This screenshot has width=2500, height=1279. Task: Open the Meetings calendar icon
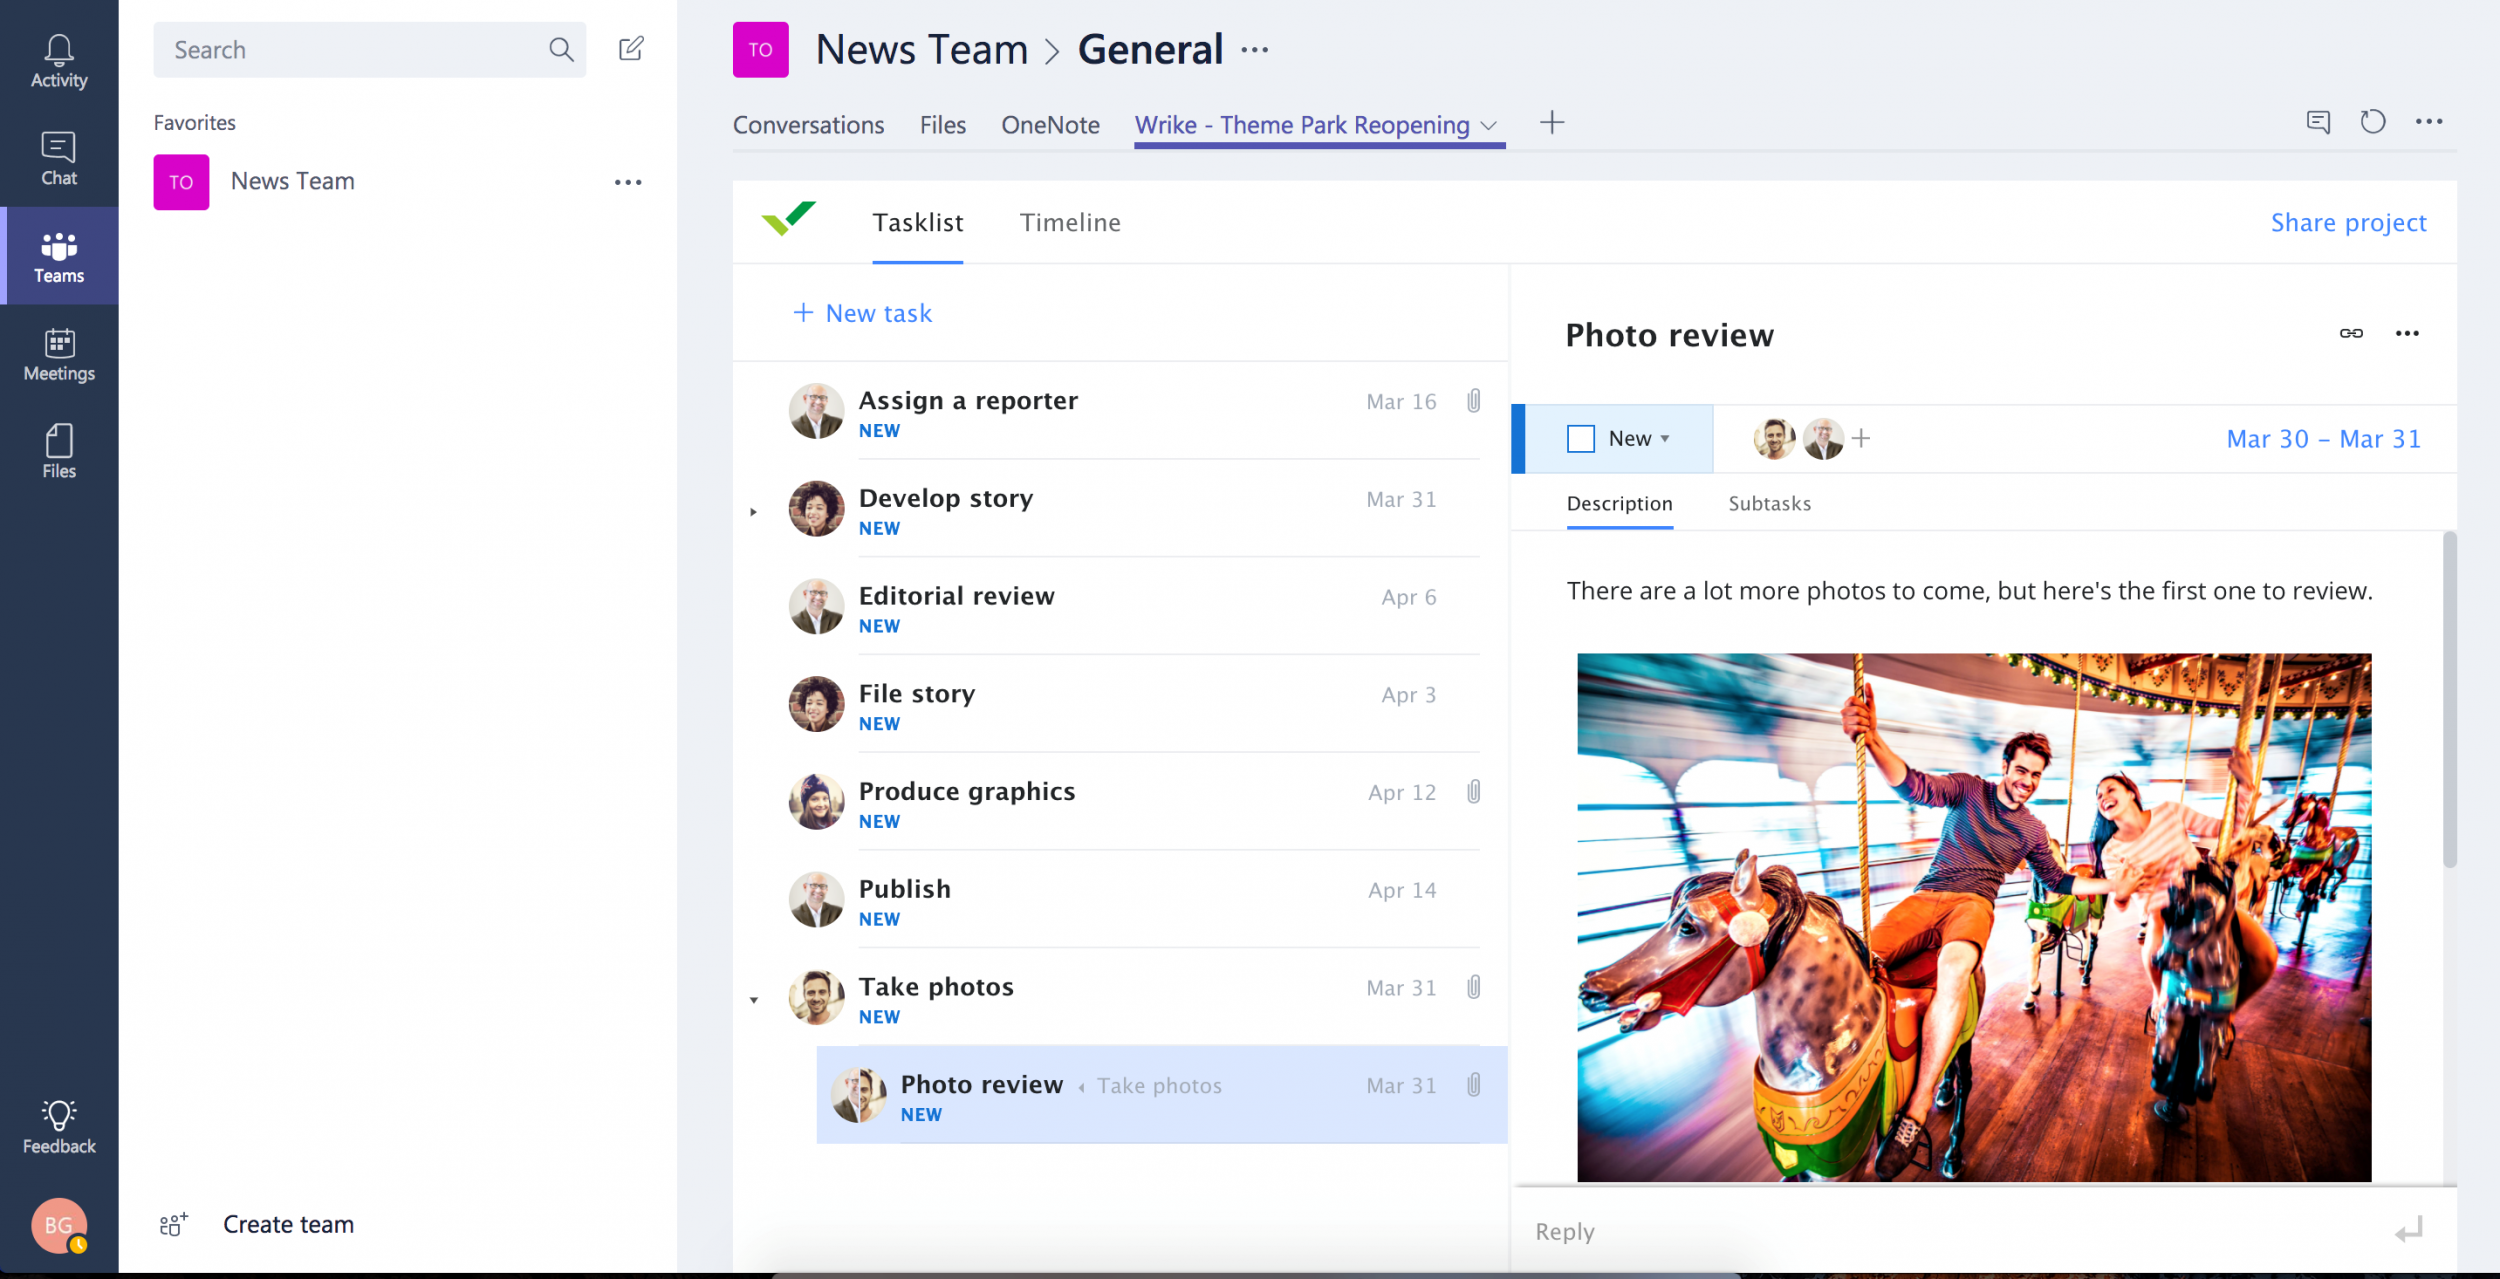point(59,355)
